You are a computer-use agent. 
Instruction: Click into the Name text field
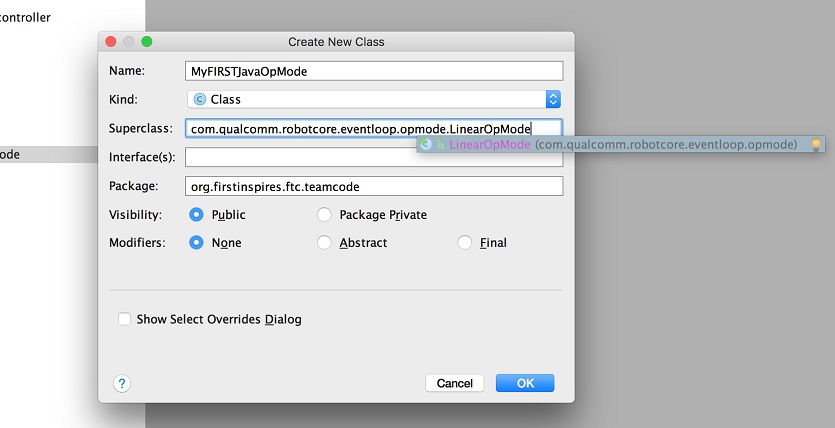point(374,71)
